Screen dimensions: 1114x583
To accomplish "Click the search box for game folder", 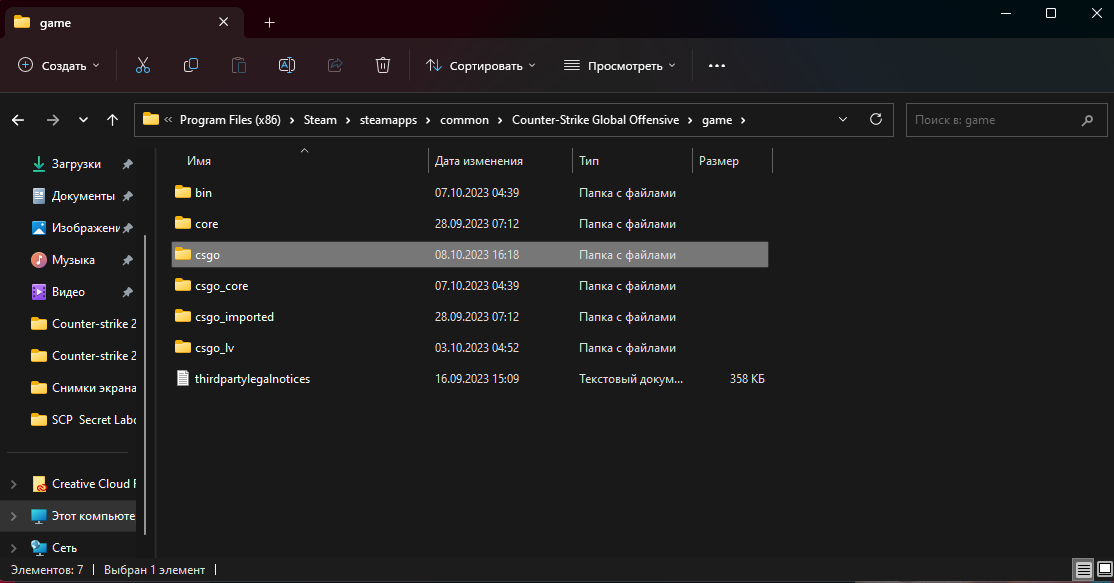I will point(990,120).
